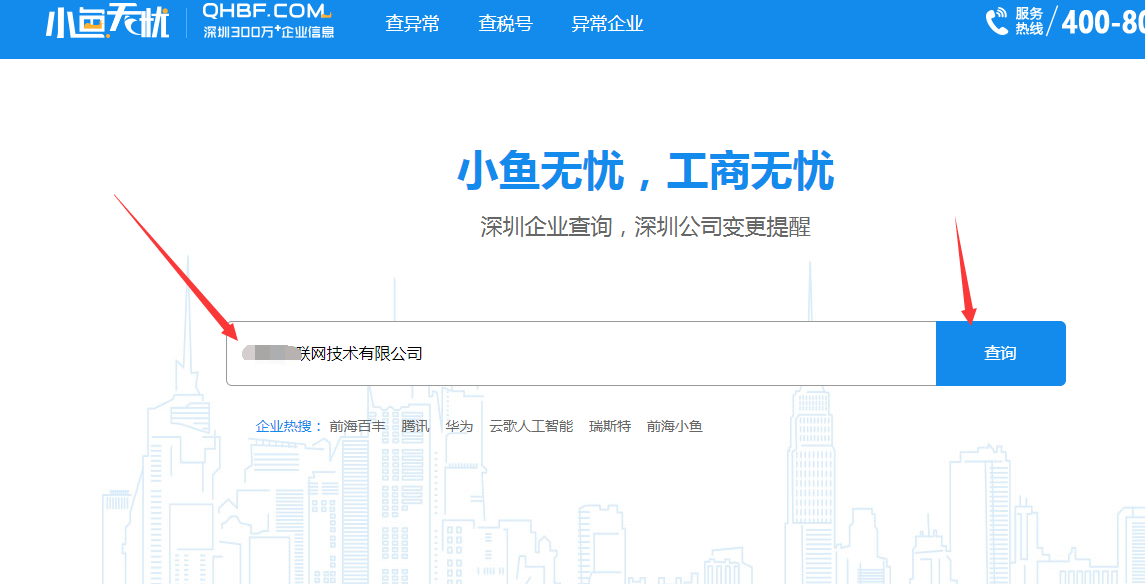Click the 服务热线 label

click(x=1029, y=21)
